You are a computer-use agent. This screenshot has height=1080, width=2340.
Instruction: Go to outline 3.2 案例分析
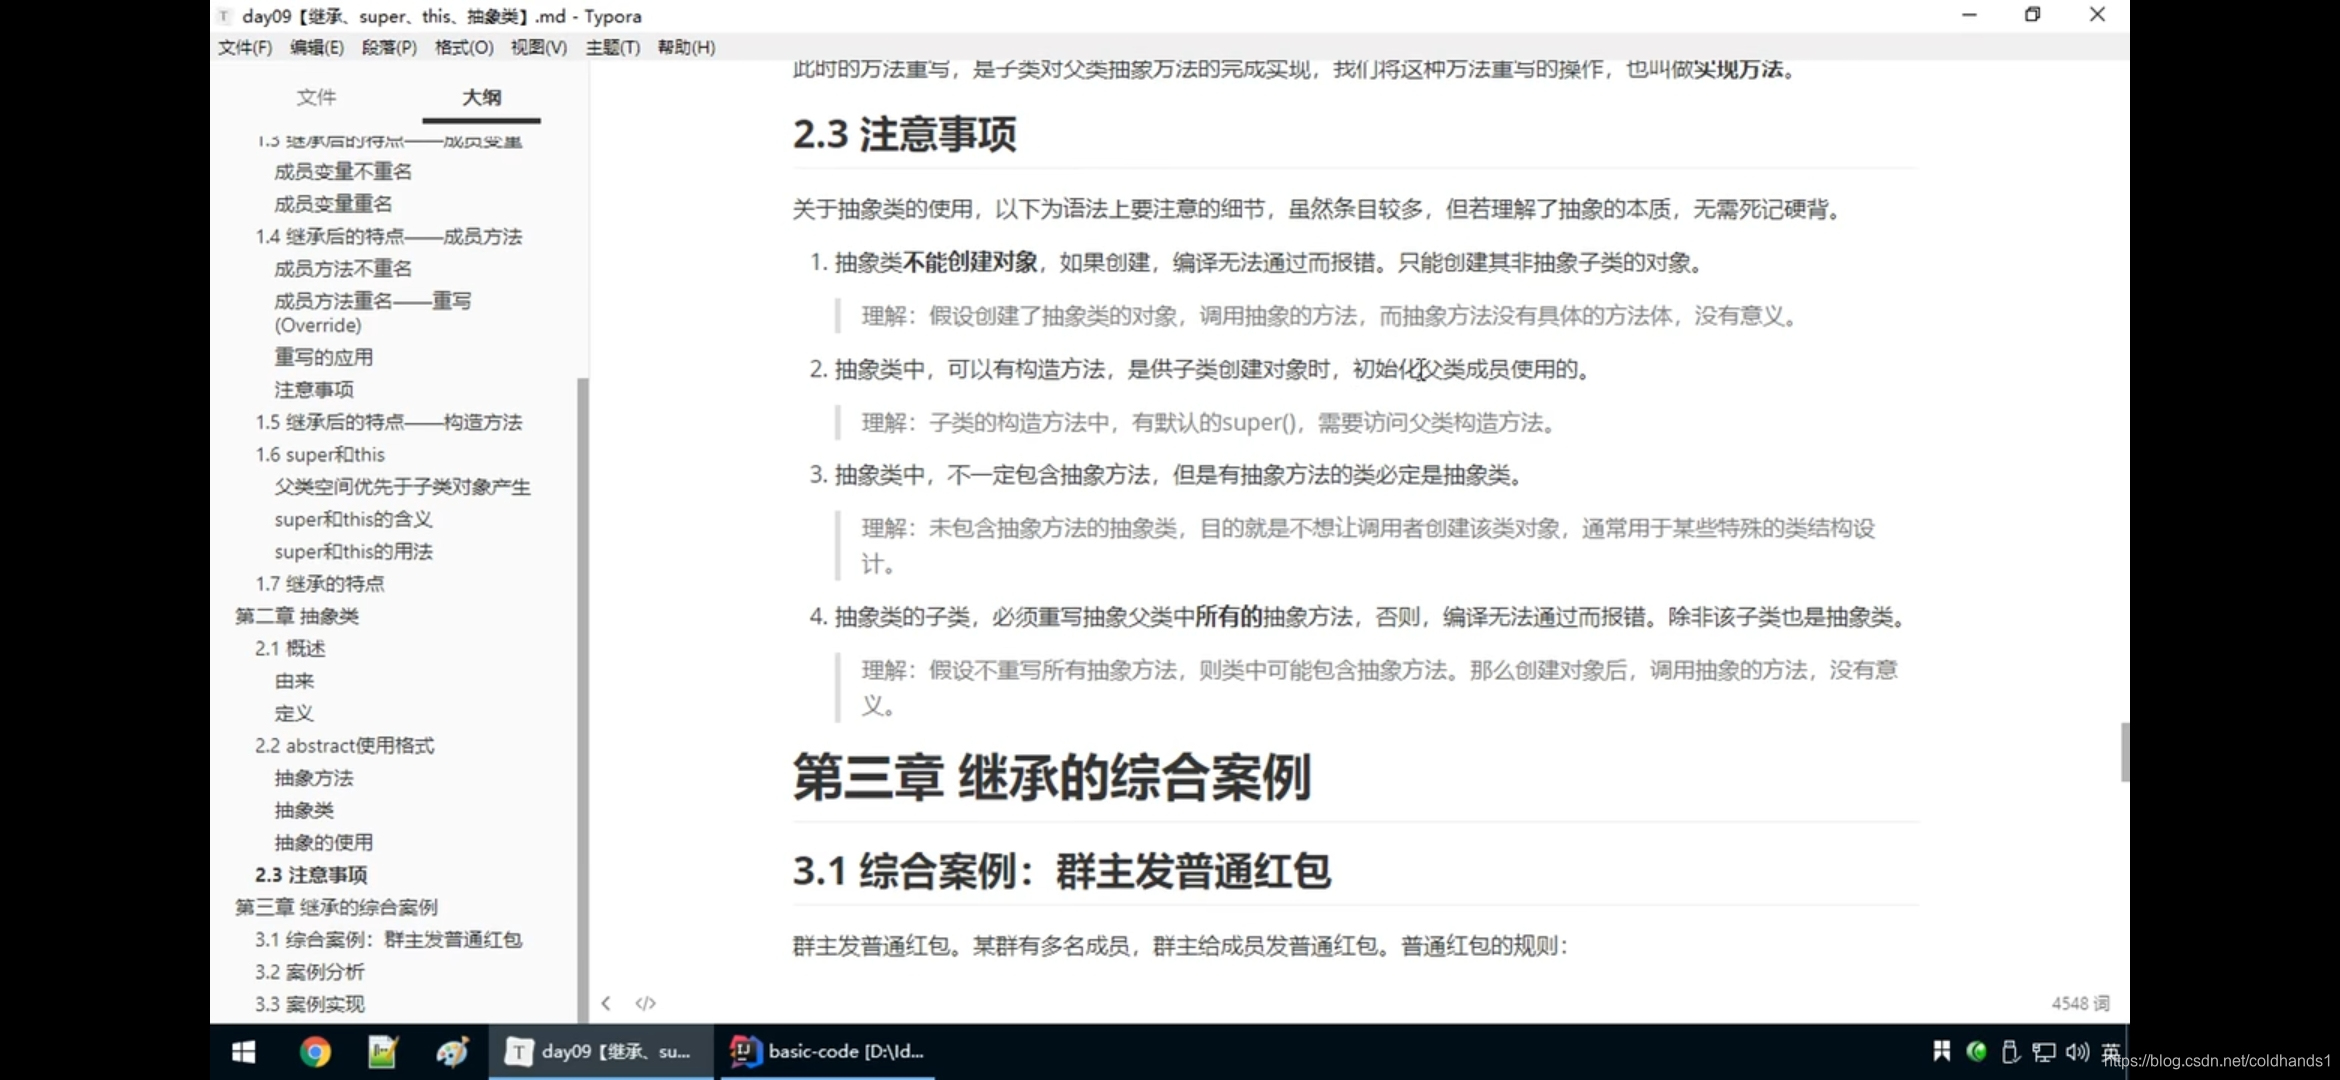coord(309,972)
